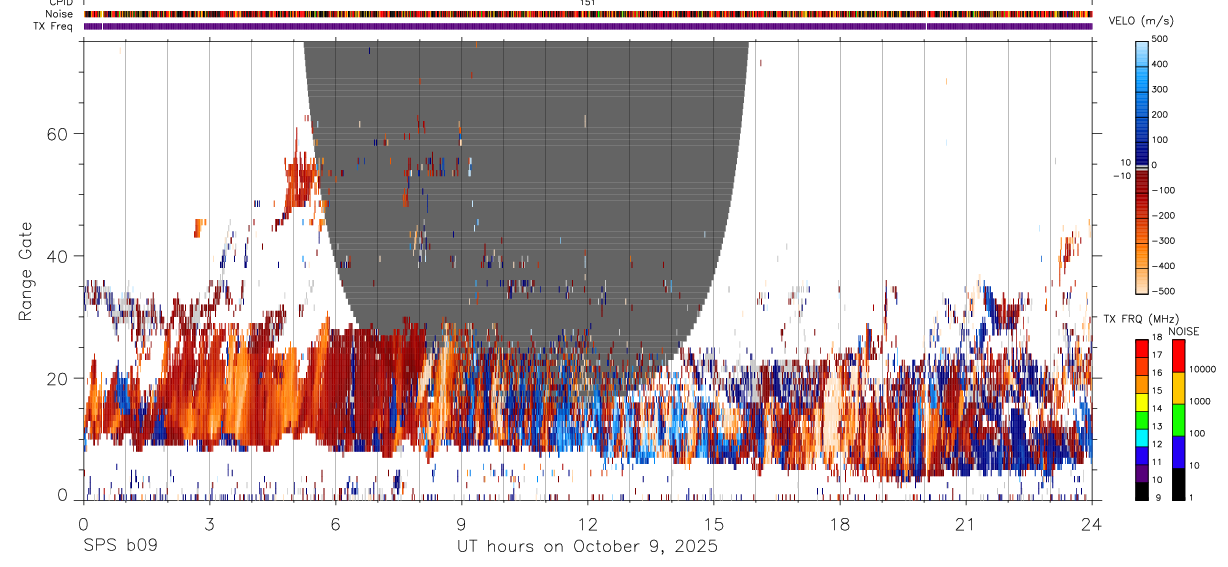Click hour 12 on the UT time axis
Image resolution: width=1228 pixels, height=567 pixels.
pyautogui.click(x=588, y=523)
